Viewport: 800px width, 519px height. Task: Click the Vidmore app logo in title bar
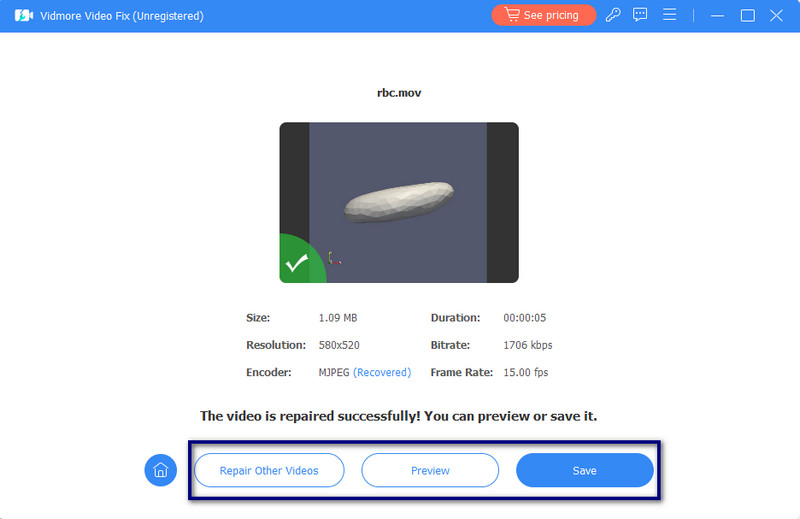click(24, 16)
